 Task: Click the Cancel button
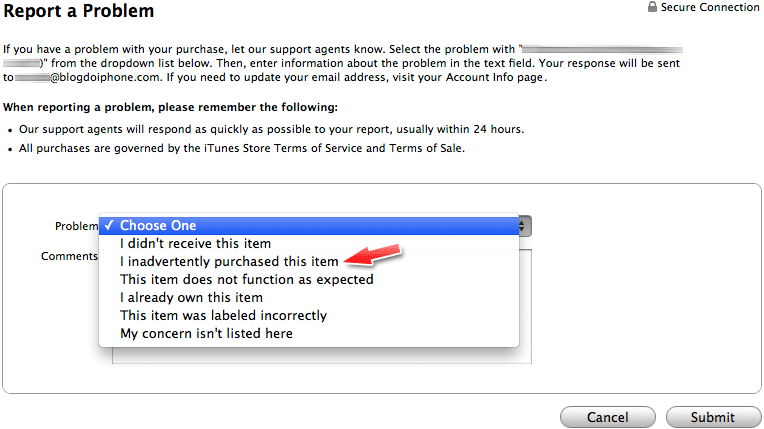[x=608, y=417]
